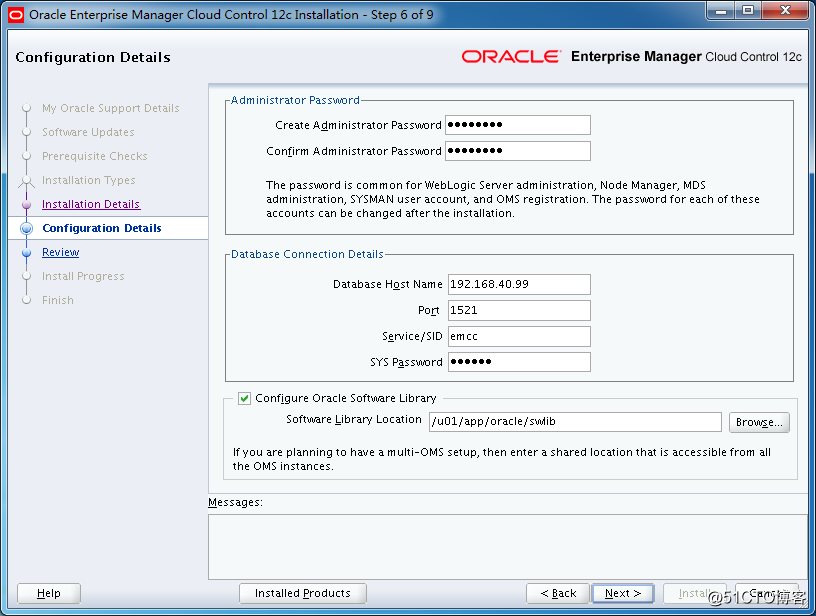
Task: Proceed by clicking Next button
Action: [622, 593]
